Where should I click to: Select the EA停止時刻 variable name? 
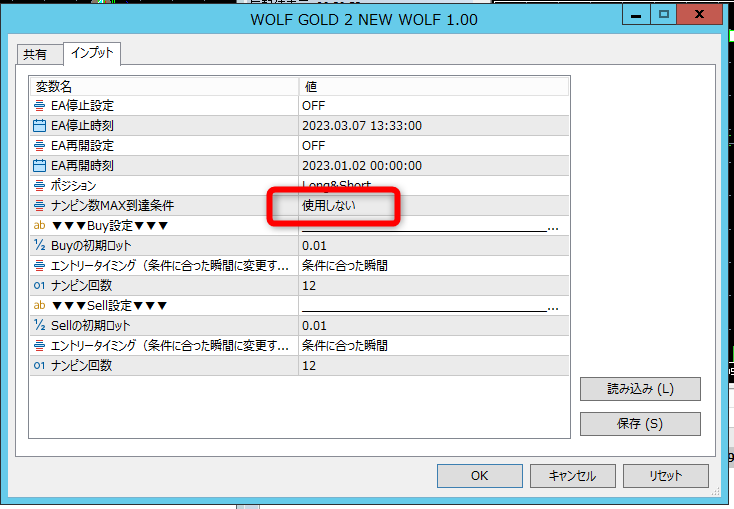click(x=82, y=125)
